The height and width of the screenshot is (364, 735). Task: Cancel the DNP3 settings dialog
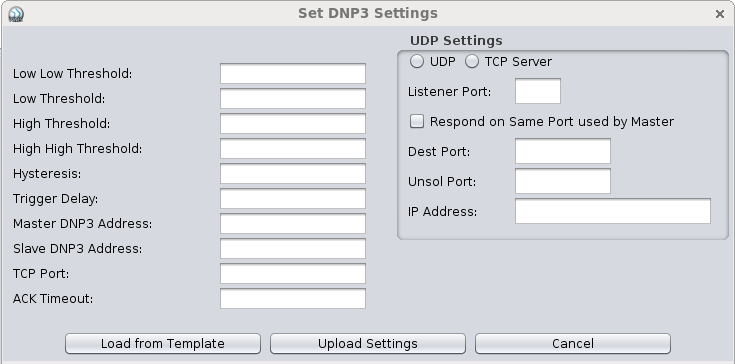(x=573, y=344)
